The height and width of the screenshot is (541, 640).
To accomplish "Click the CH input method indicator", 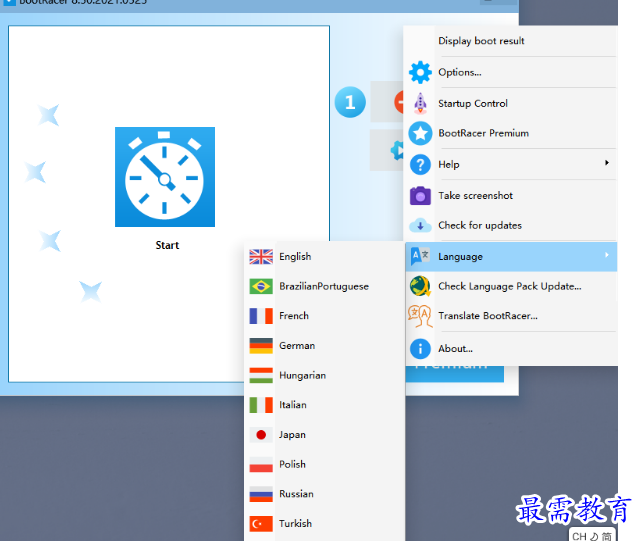I will point(580,536).
